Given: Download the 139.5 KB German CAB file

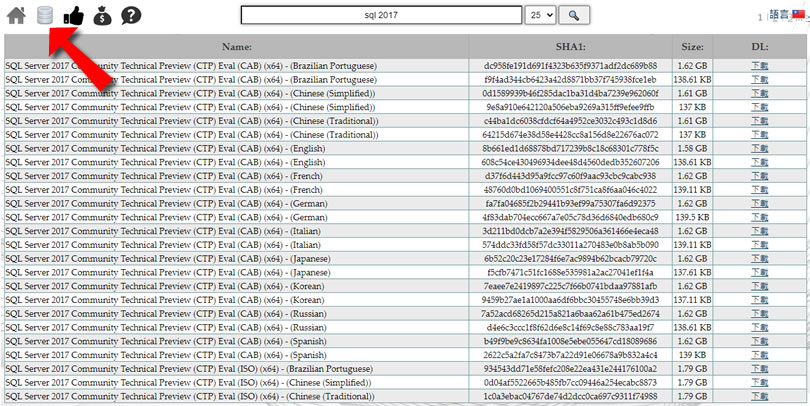Looking at the screenshot, I should (x=759, y=217).
